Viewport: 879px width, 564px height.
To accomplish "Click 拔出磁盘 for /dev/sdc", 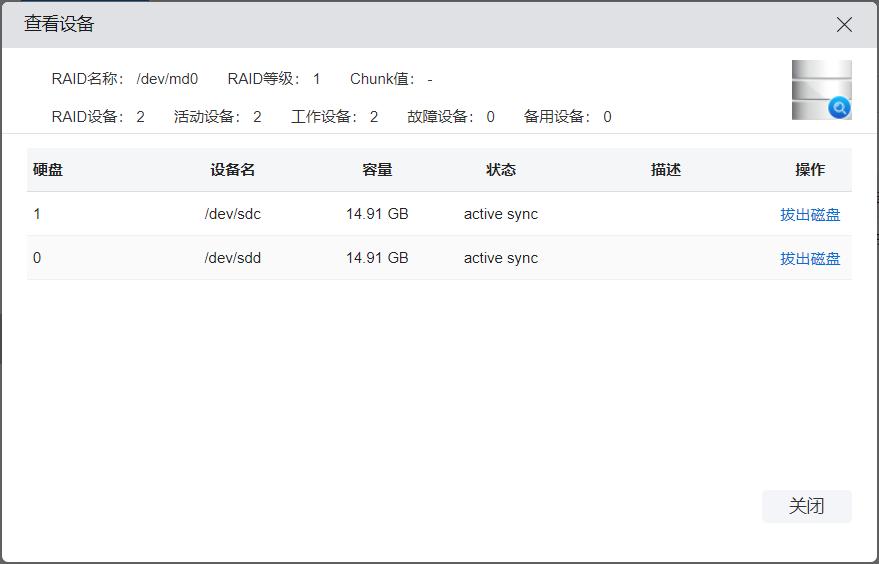I will tap(809, 214).
